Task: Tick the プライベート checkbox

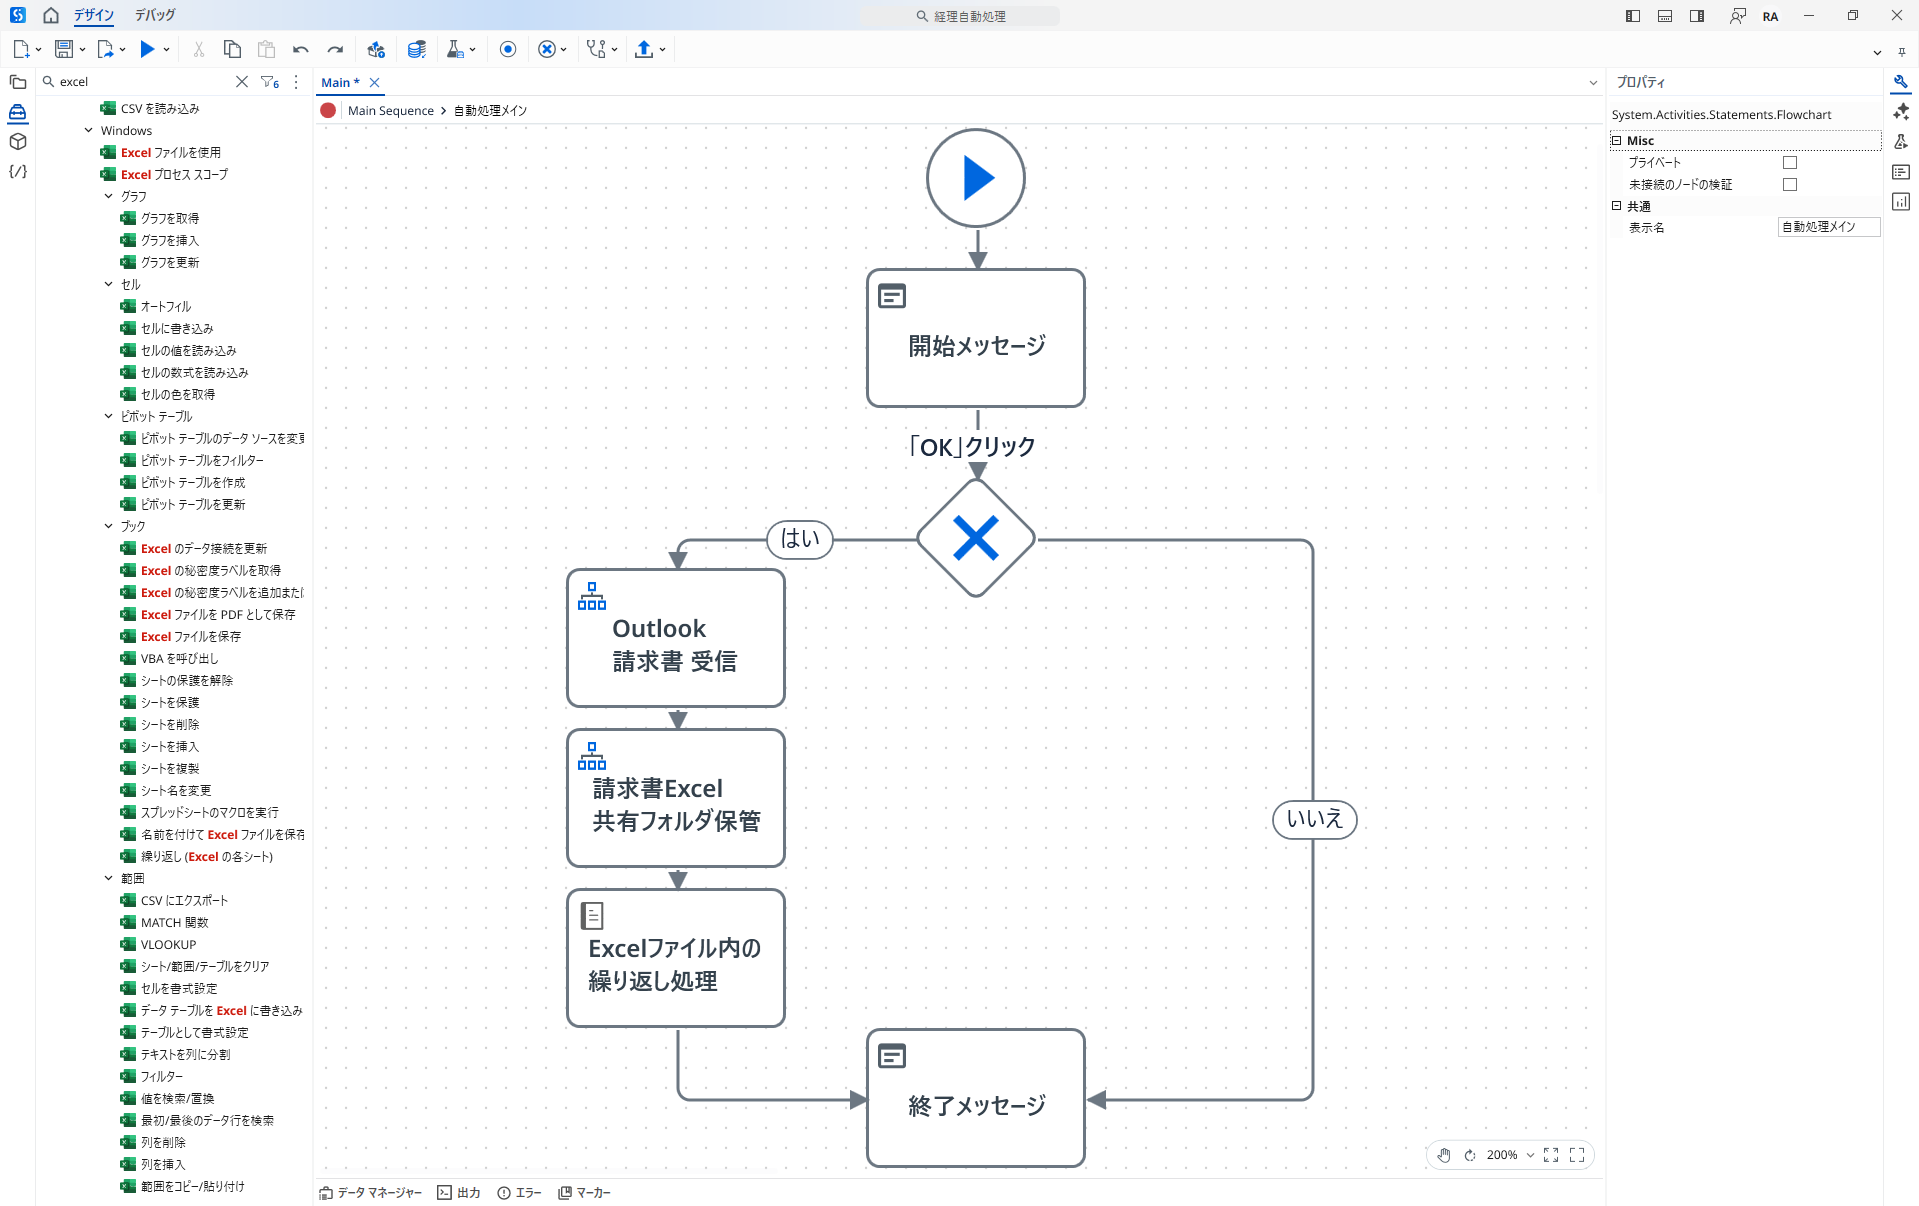Action: click(x=1789, y=162)
